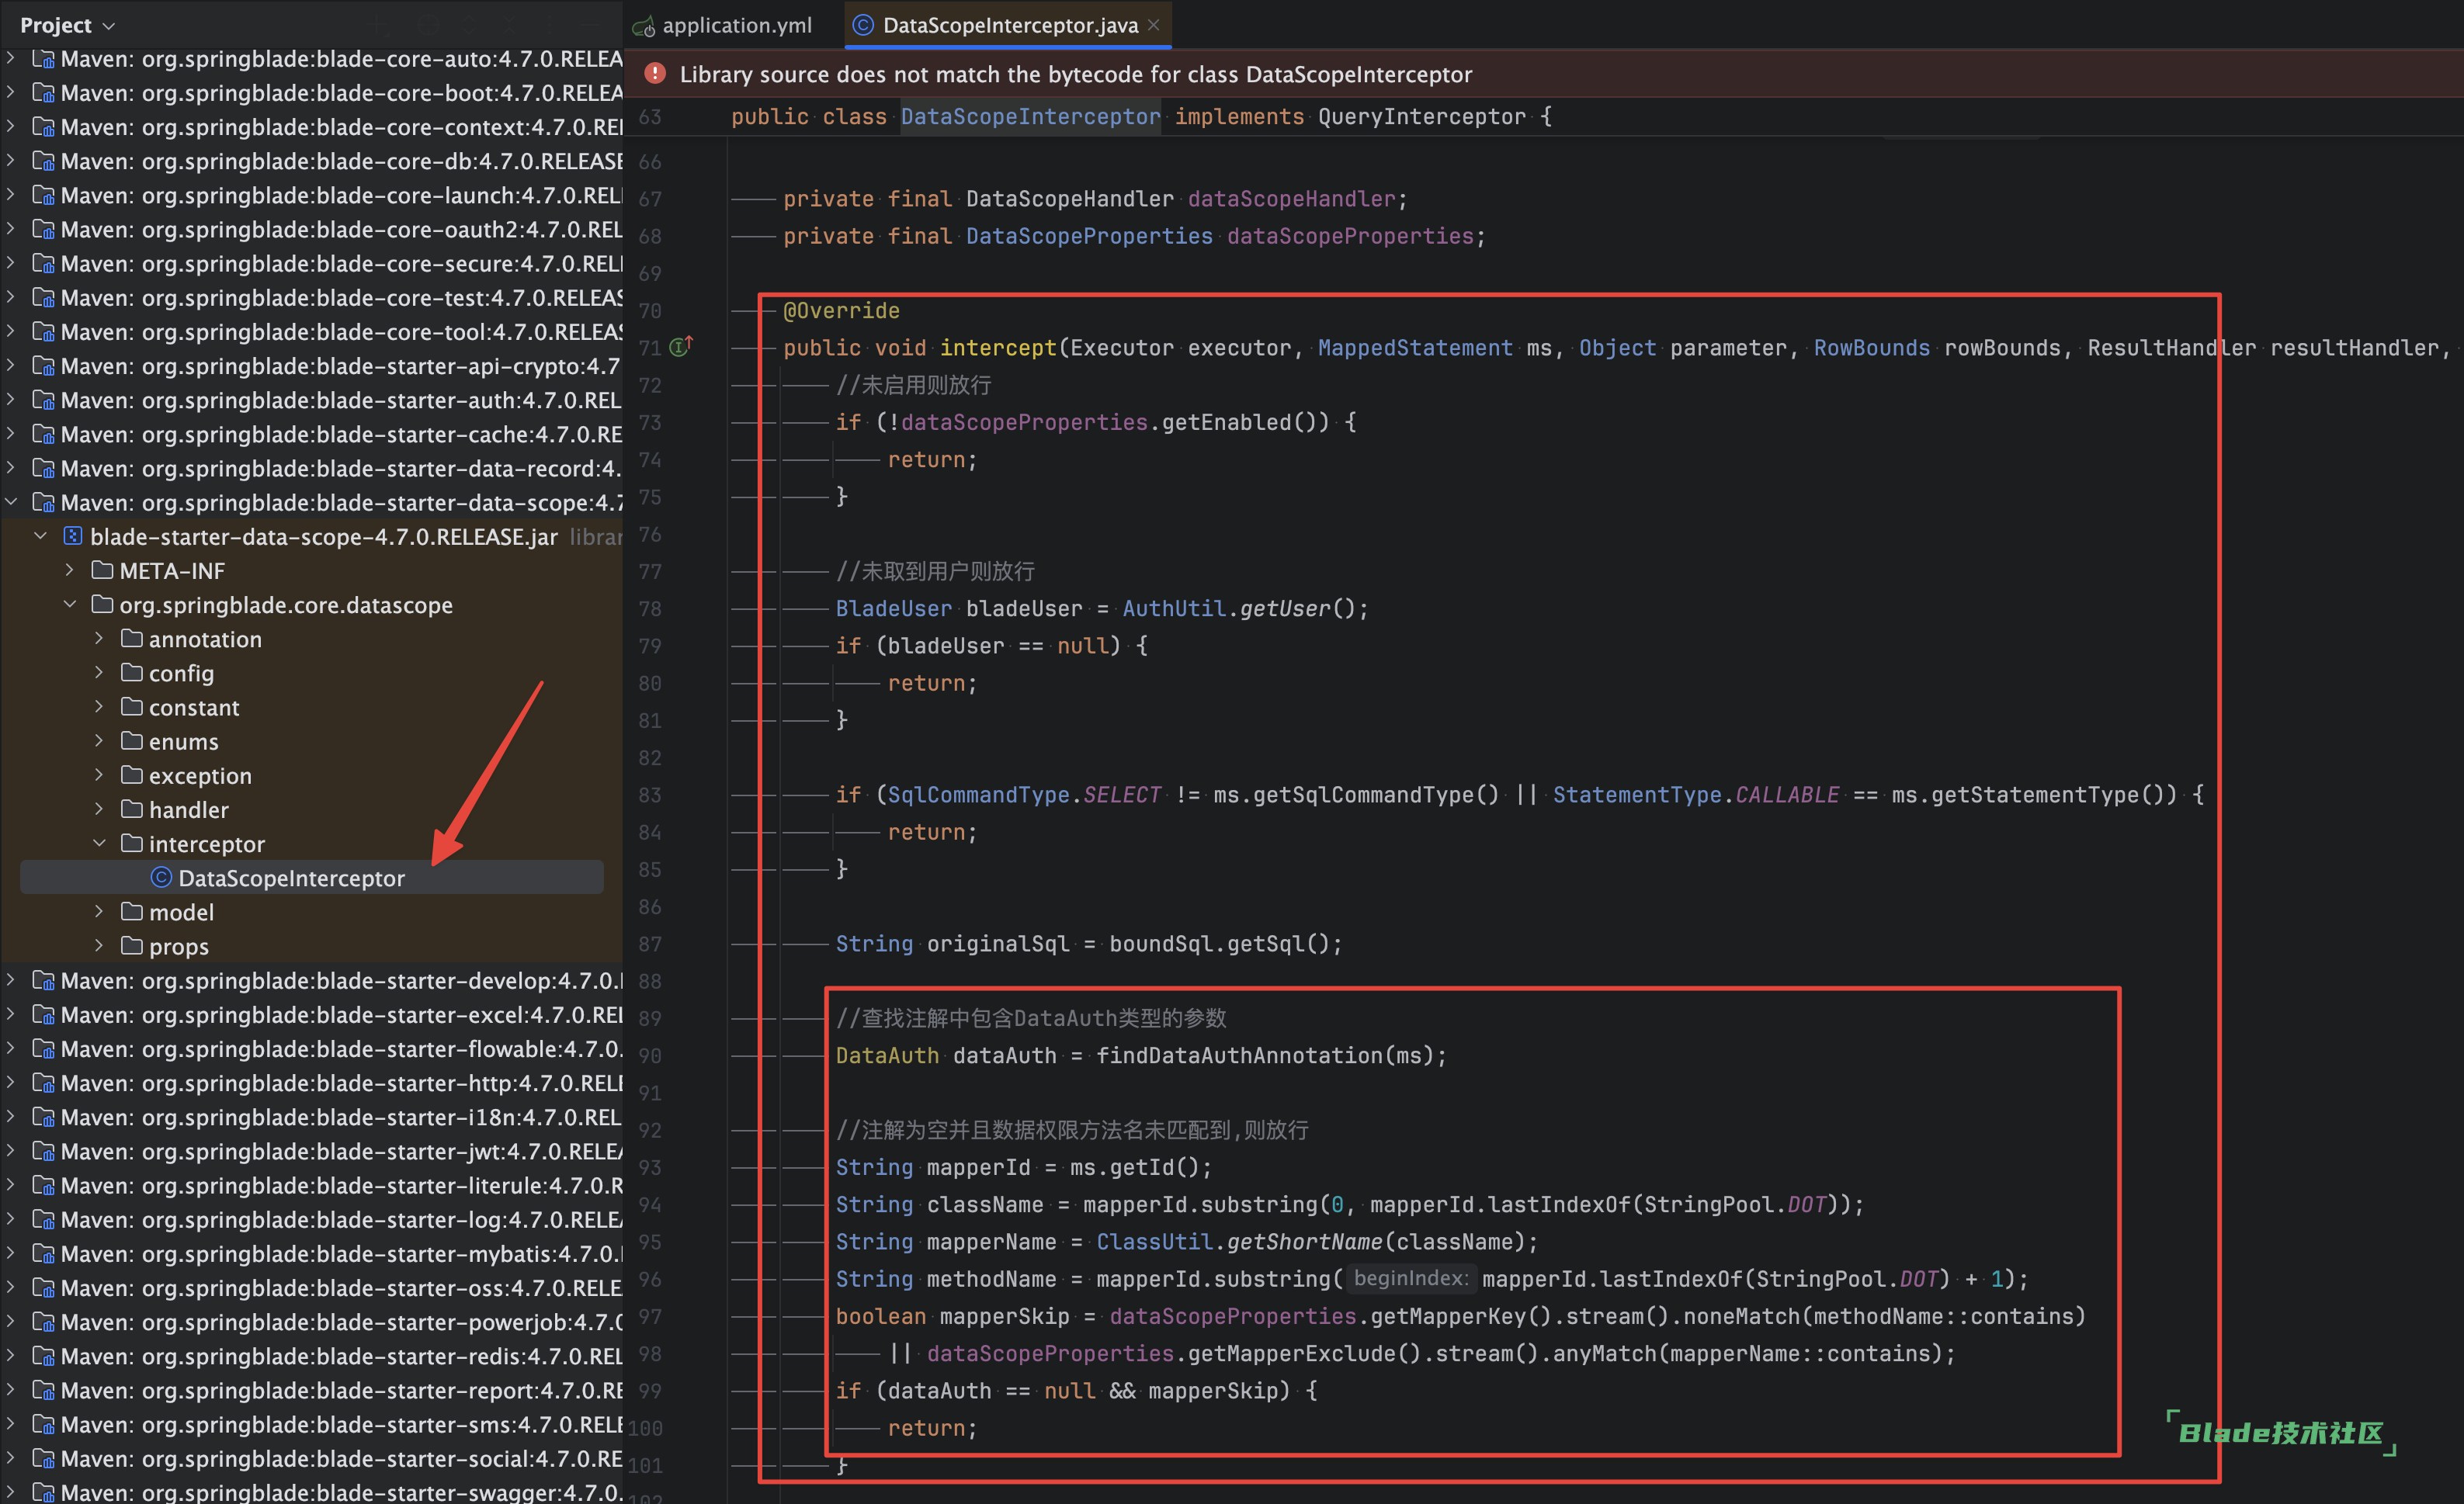The height and width of the screenshot is (1504, 2464).
Task: Click the folder icon of the handler package
Action: point(134,810)
